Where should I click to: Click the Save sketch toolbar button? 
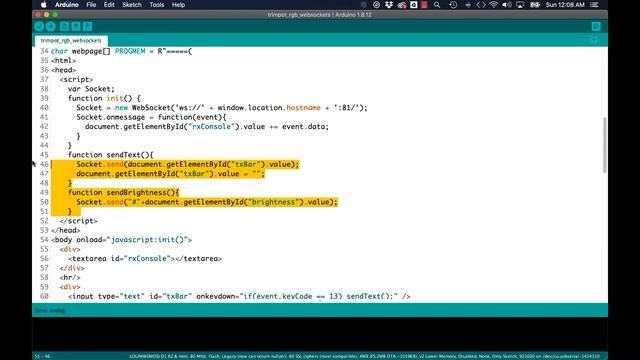tap(87, 27)
